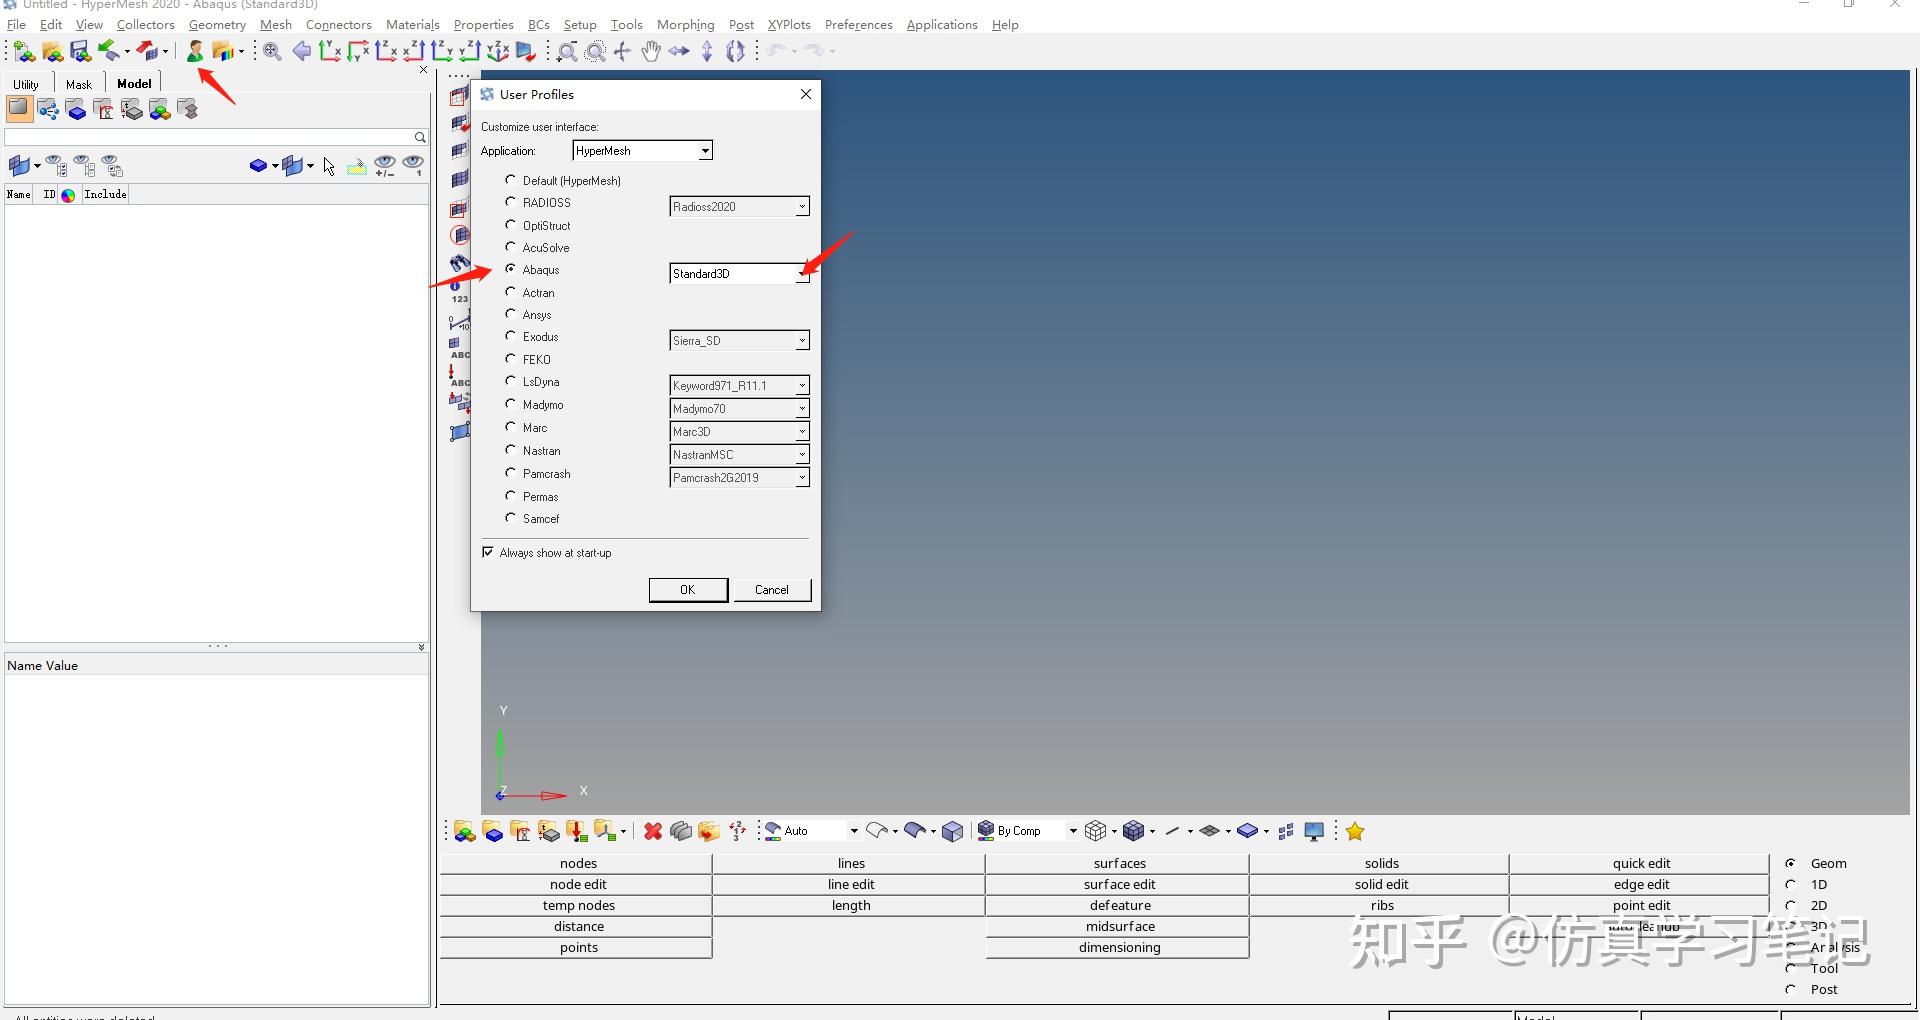Click the yellow star favorites icon
This screenshot has width=1920, height=1020.
(1355, 831)
